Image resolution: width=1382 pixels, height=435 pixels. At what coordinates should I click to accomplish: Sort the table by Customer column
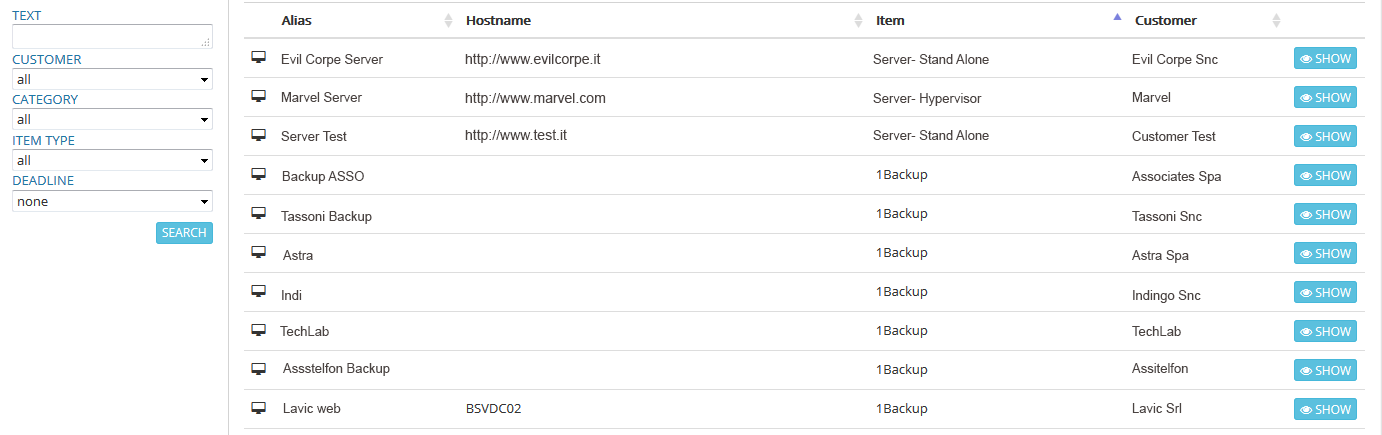[x=1165, y=20]
